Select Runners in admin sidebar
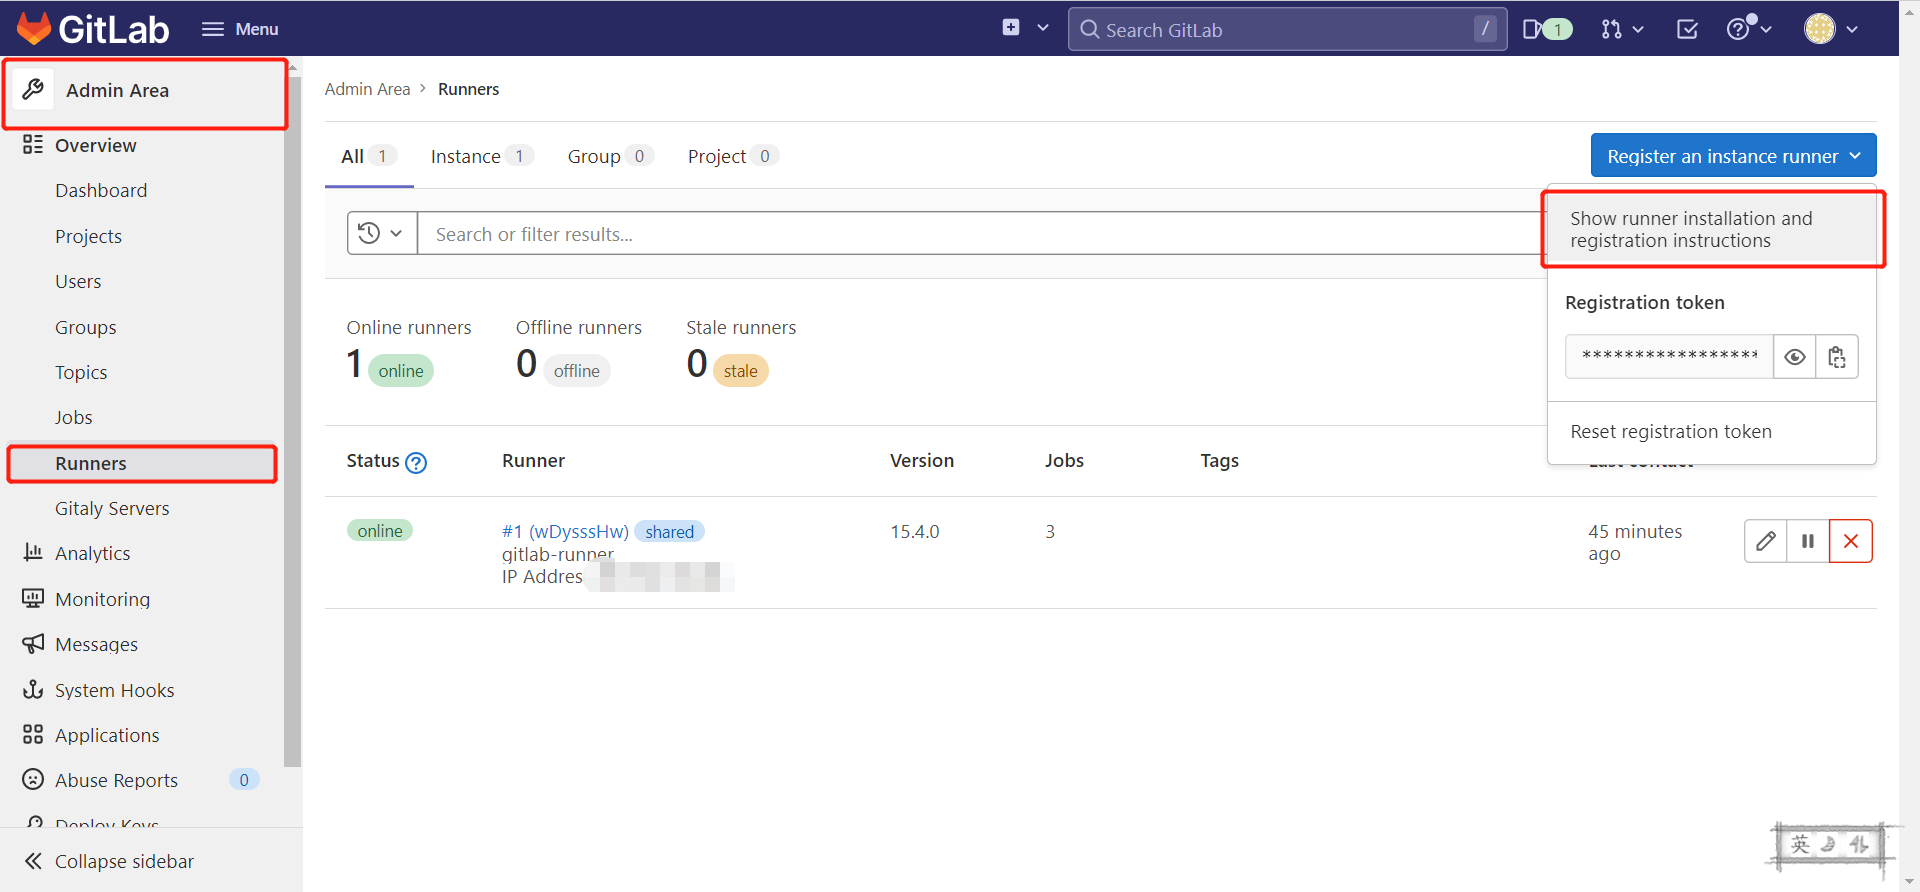 pos(142,463)
